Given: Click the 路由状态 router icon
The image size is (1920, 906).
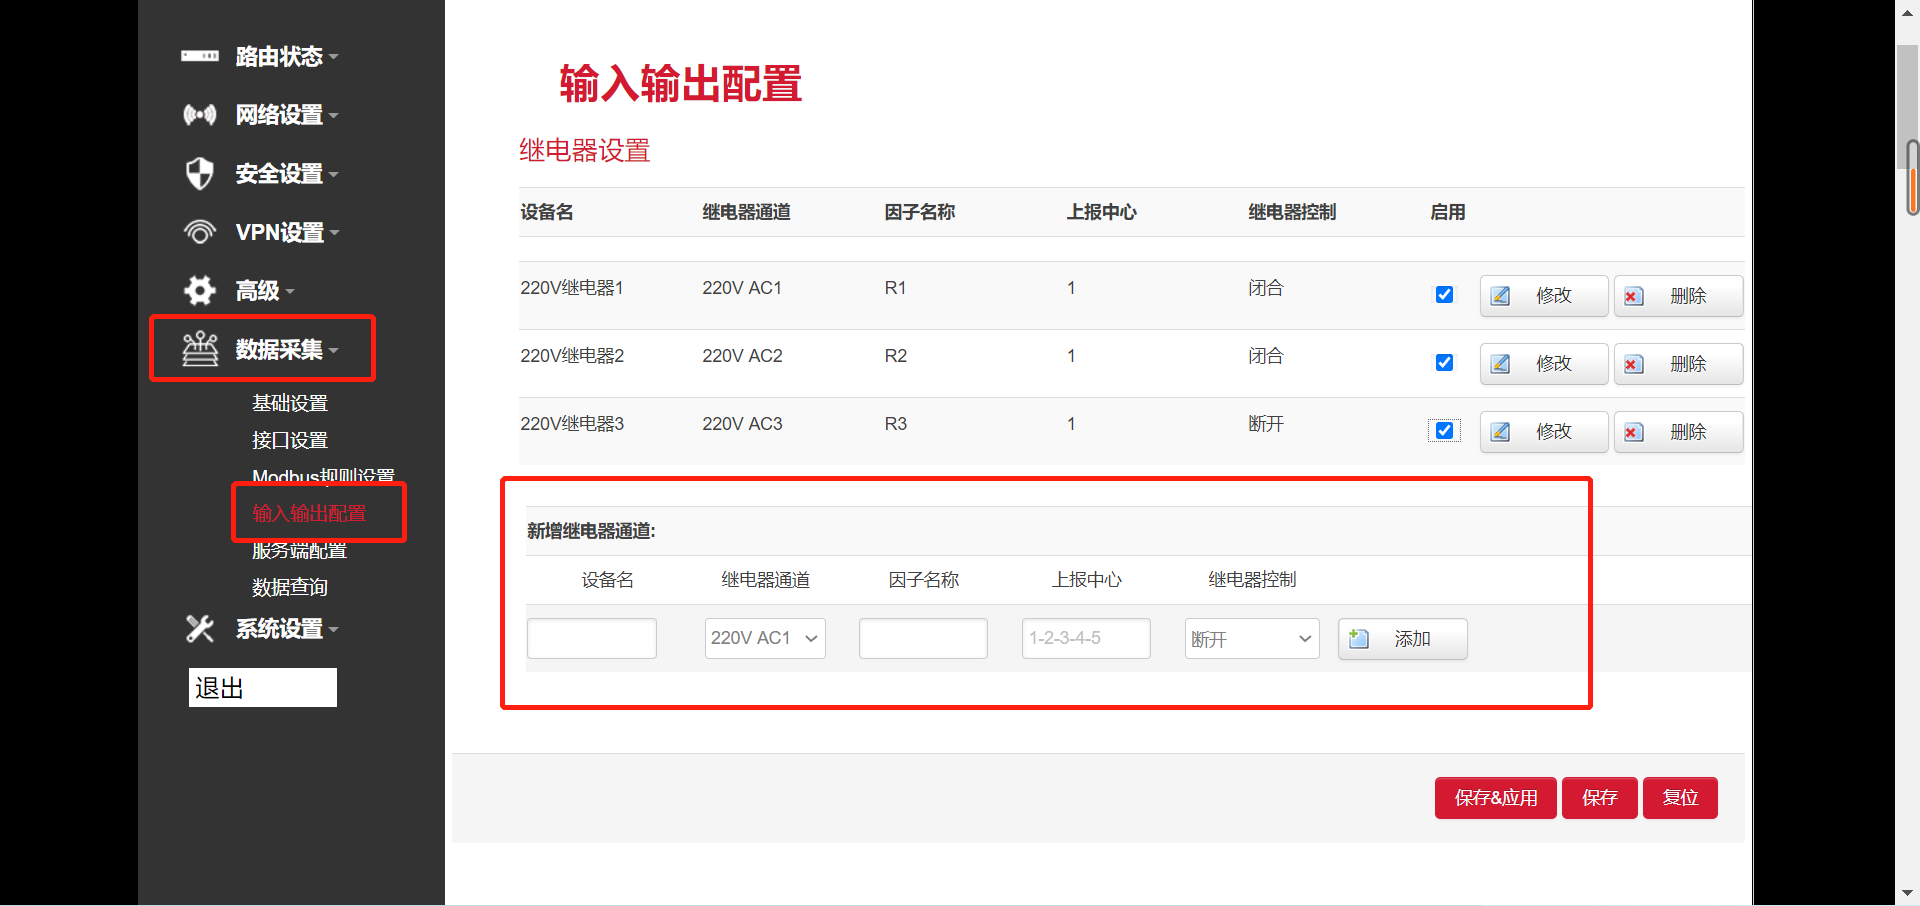Looking at the screenshot, I should [x=200, y=57].
